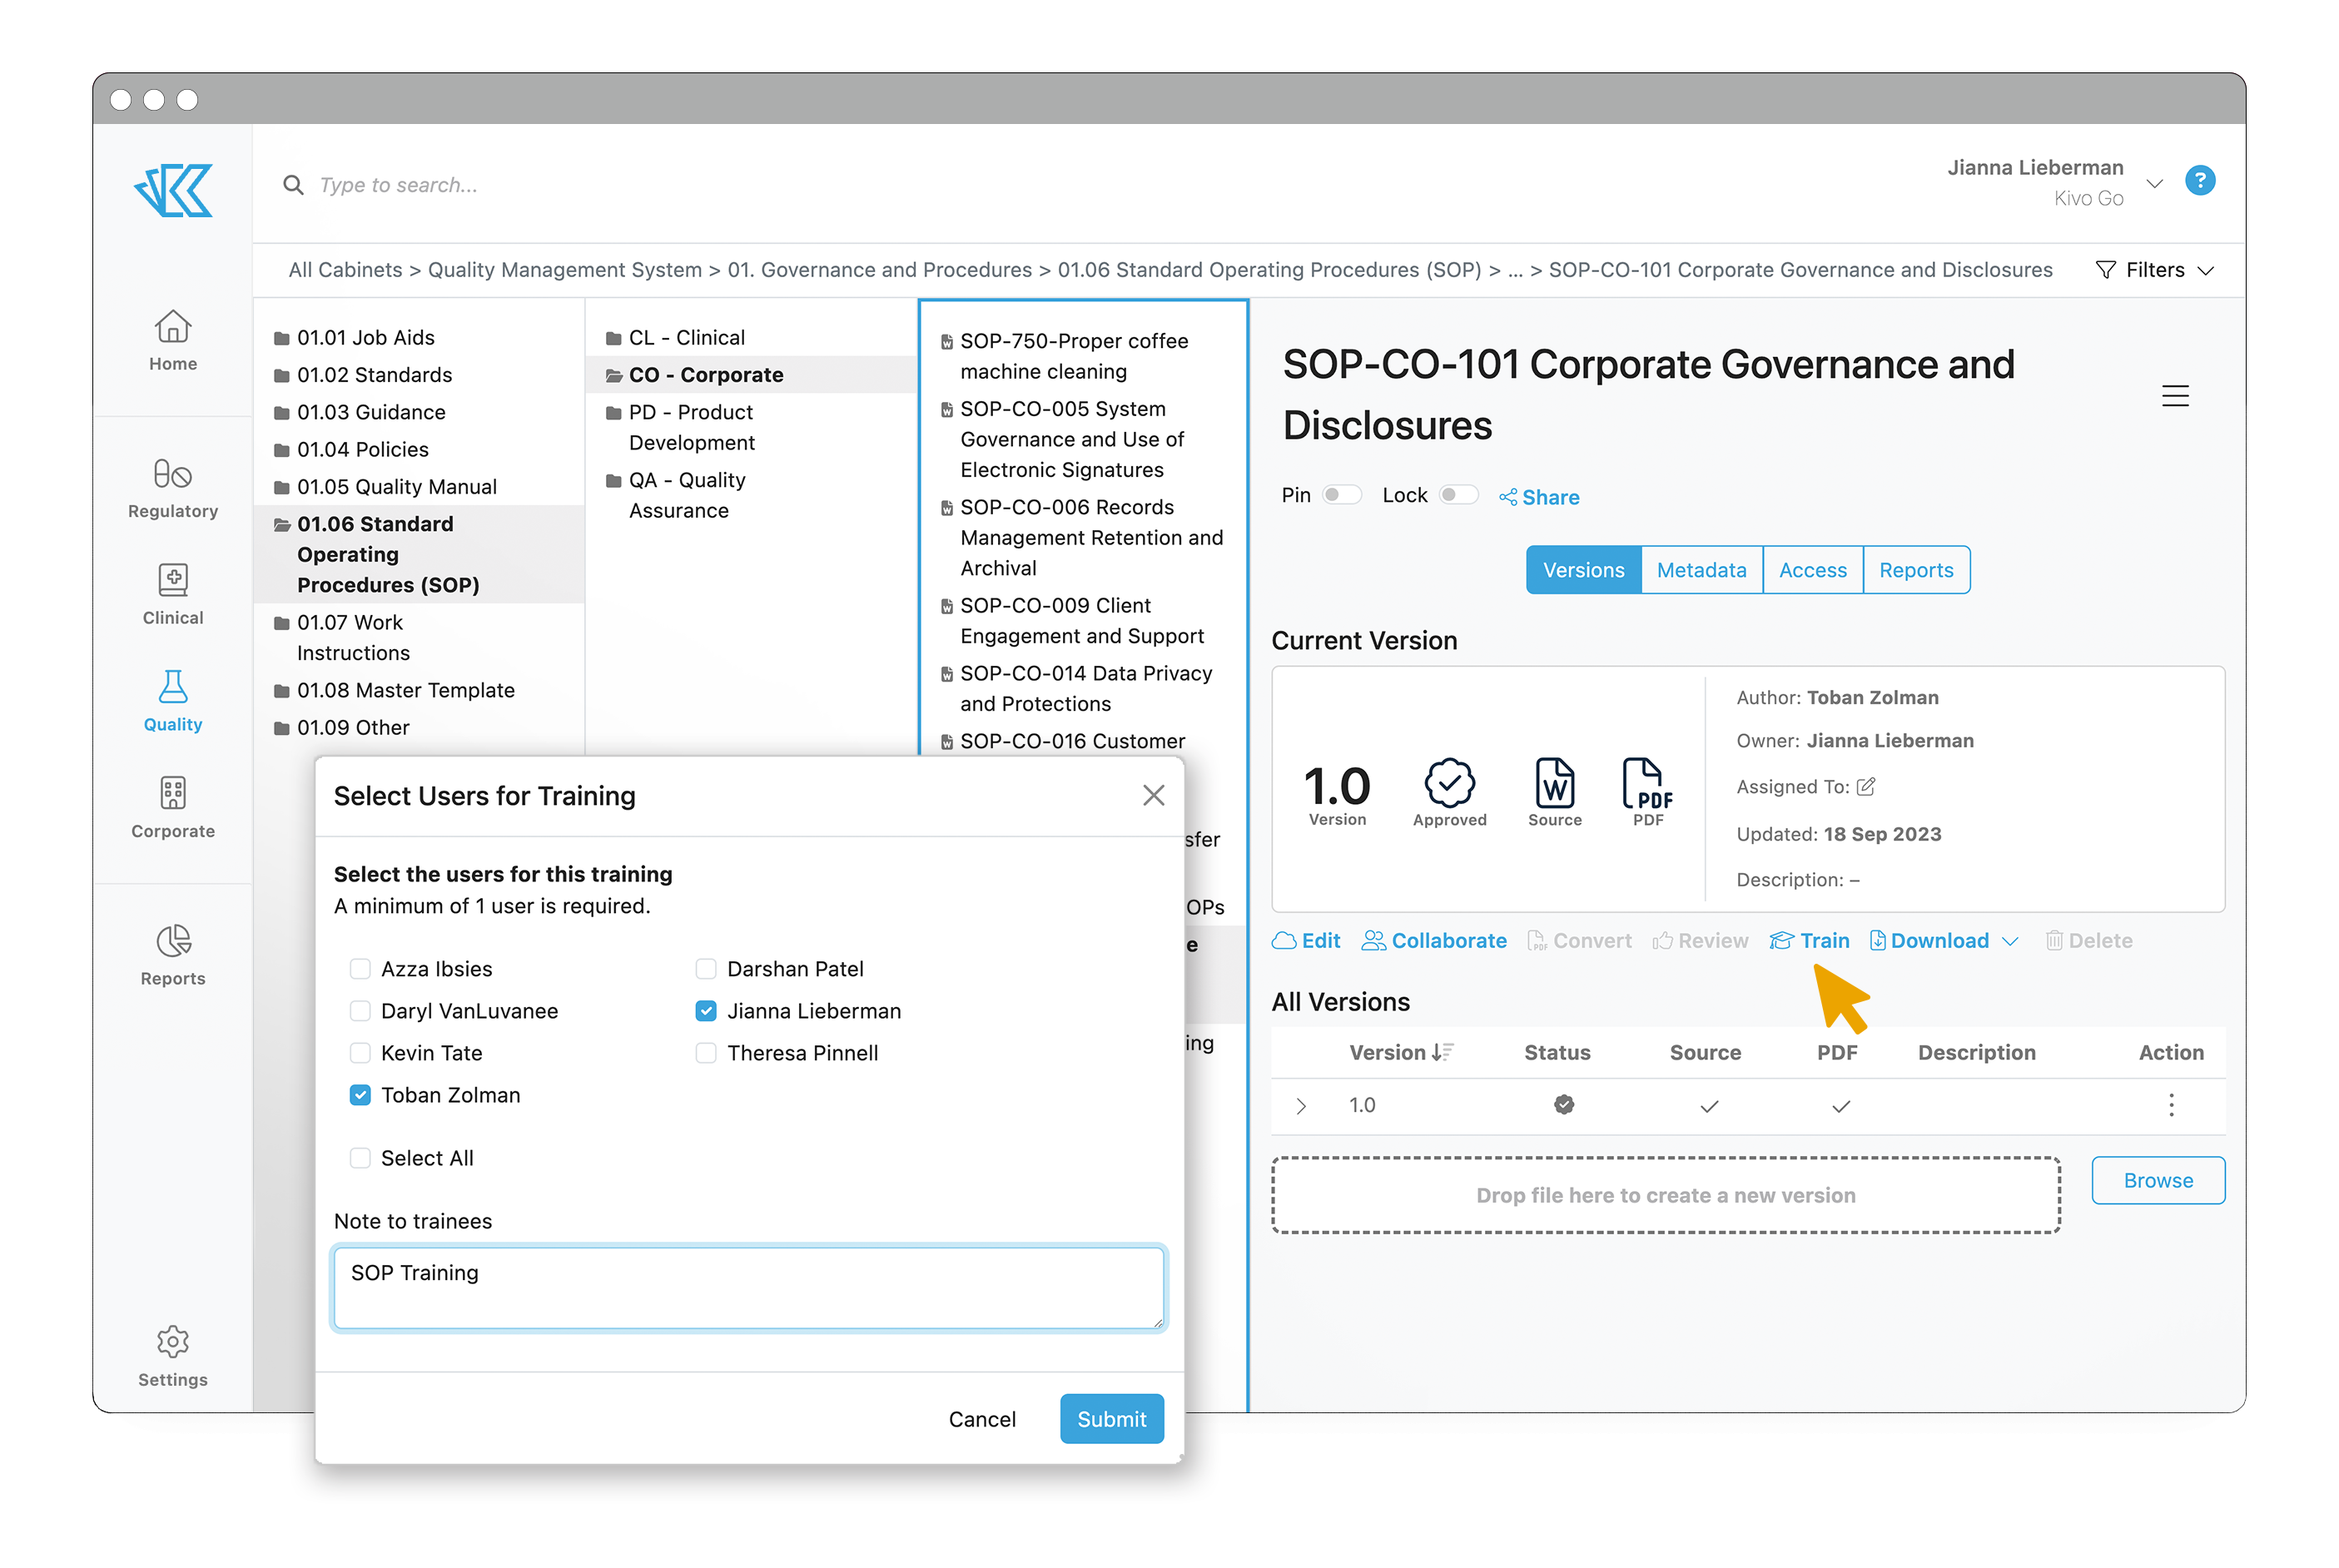Switch to the Access tab
The image size is (2339, 1568).
pyautogui.click(x=1813, y=569)
